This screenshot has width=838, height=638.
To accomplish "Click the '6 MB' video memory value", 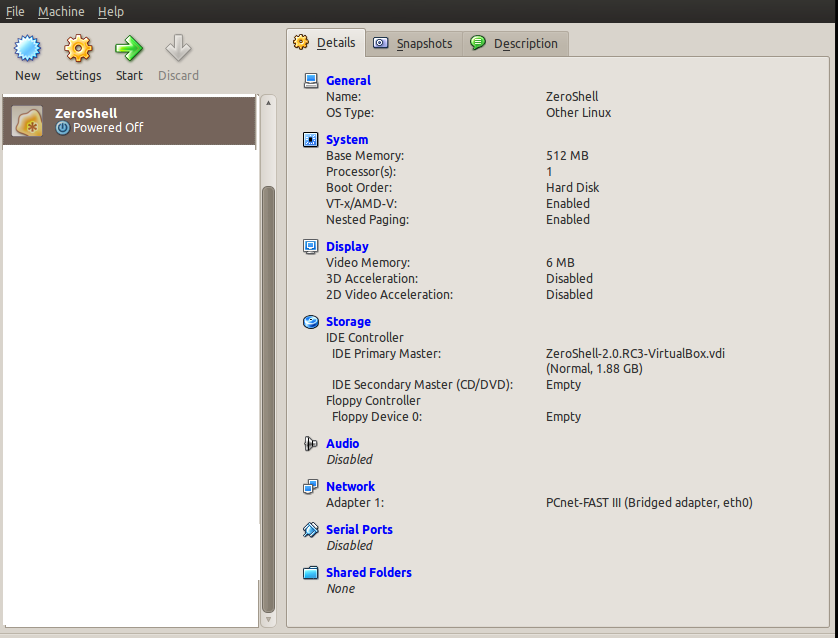I will [560, 262].
